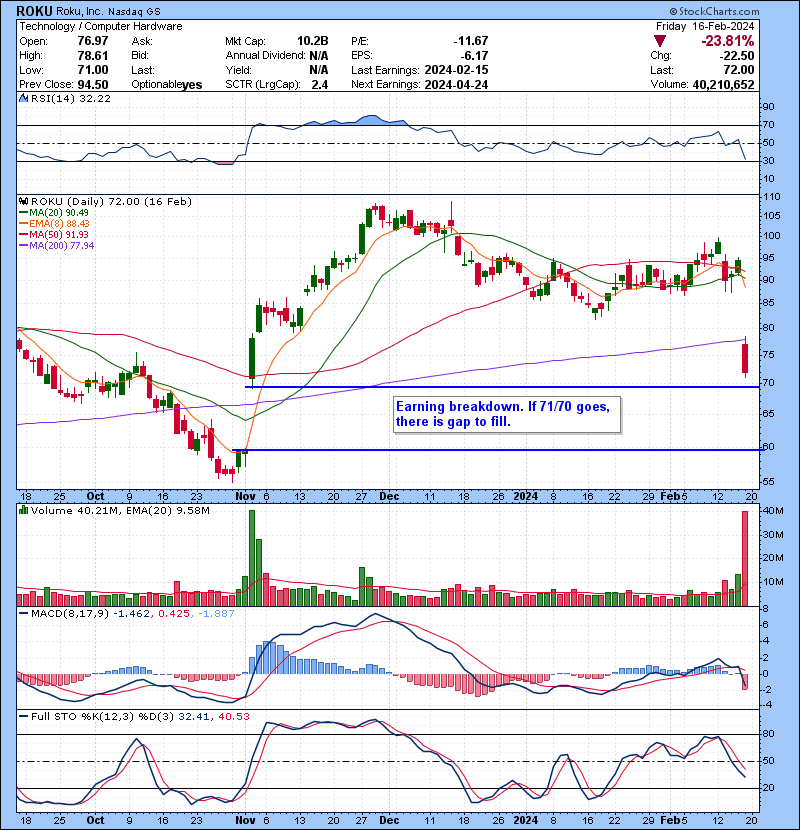Screen dimensions: 800x830
Task: Click the Chg value -22.50
Action: pyautogui.click(x=736, y=56)
